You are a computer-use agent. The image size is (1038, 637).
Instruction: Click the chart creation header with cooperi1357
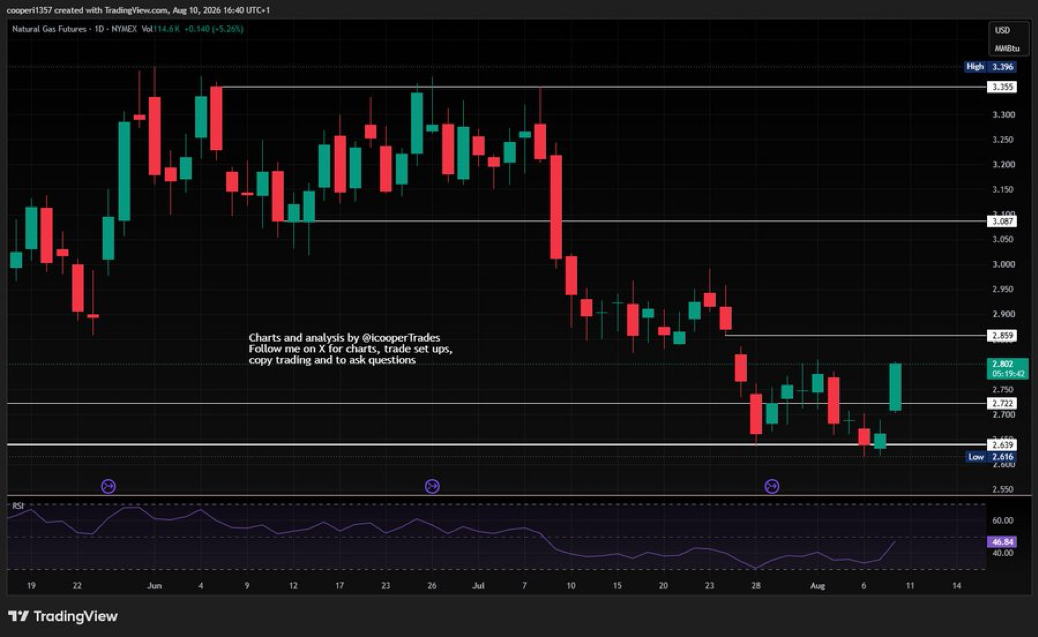138,10
